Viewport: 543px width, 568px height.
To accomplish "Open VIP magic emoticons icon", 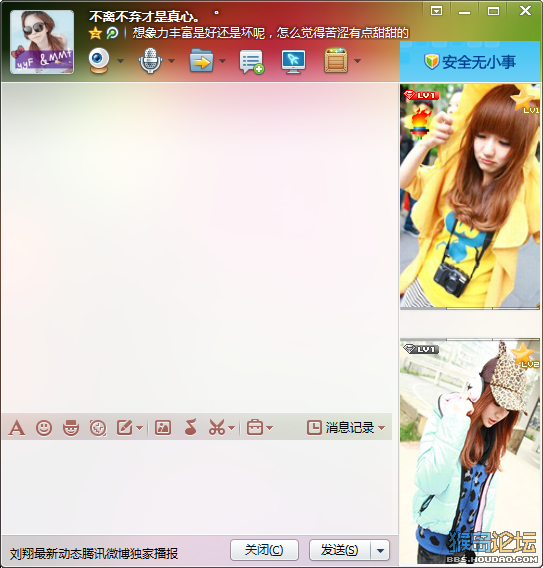I will click(x=71, y=428).
